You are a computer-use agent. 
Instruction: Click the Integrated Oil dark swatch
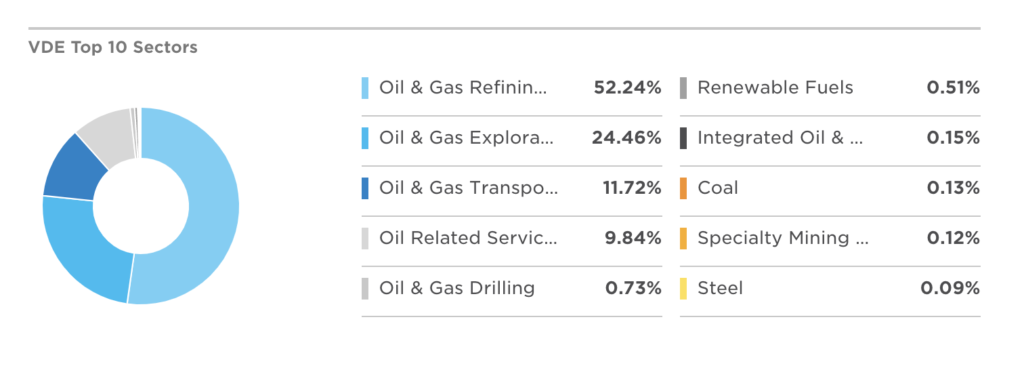683,138
